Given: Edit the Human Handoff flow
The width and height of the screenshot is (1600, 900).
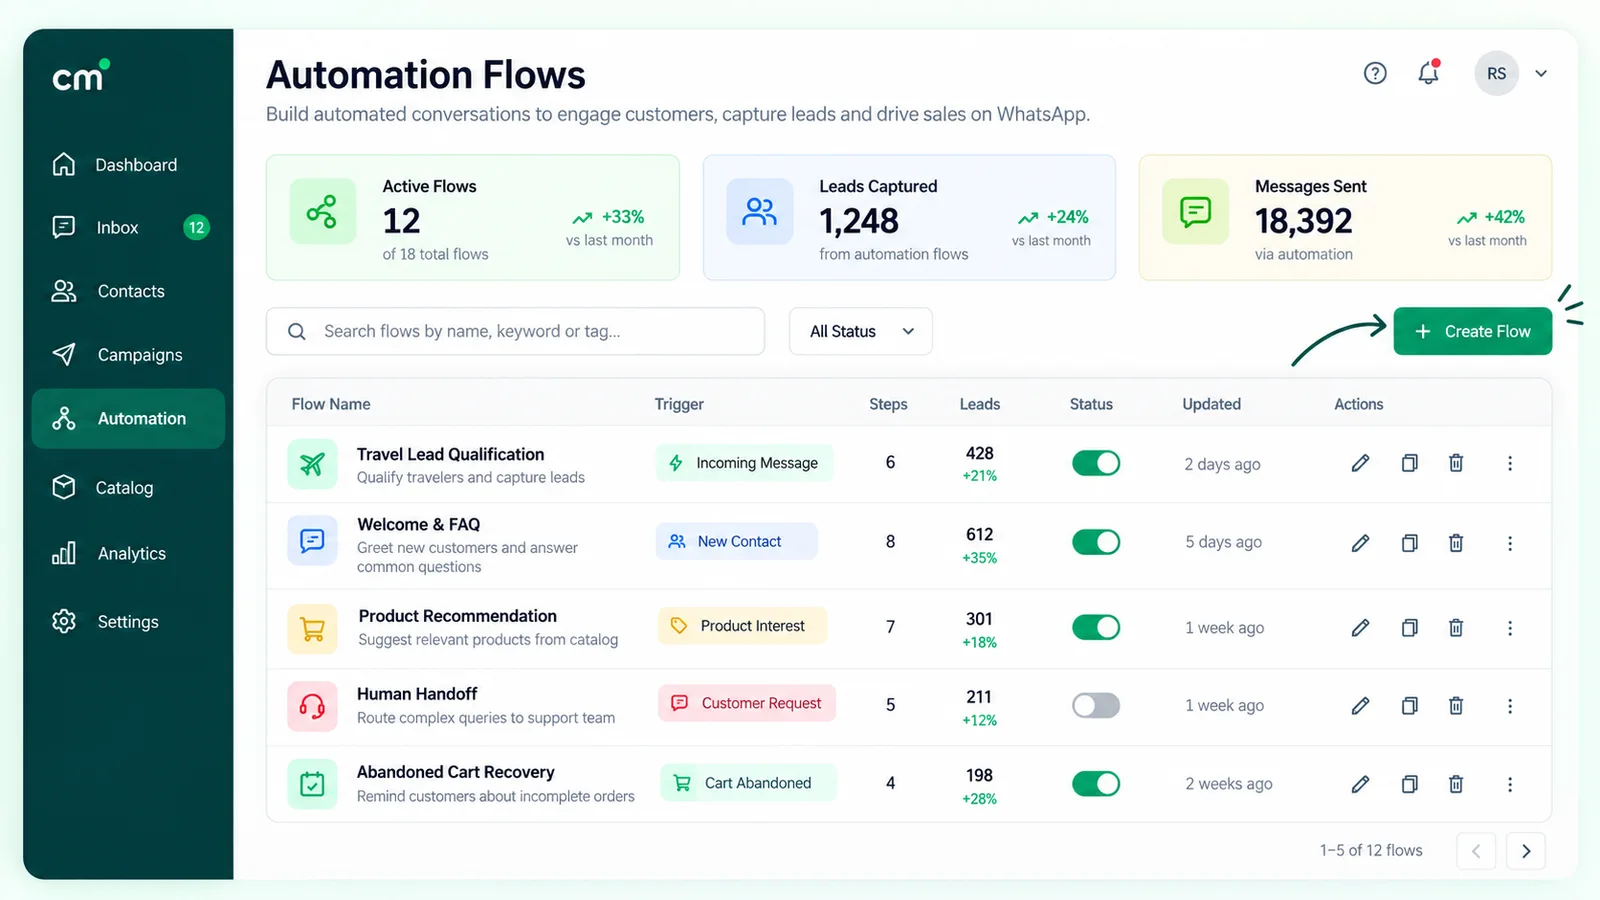Looking at the screenshot, I should tap(1360, 706).
